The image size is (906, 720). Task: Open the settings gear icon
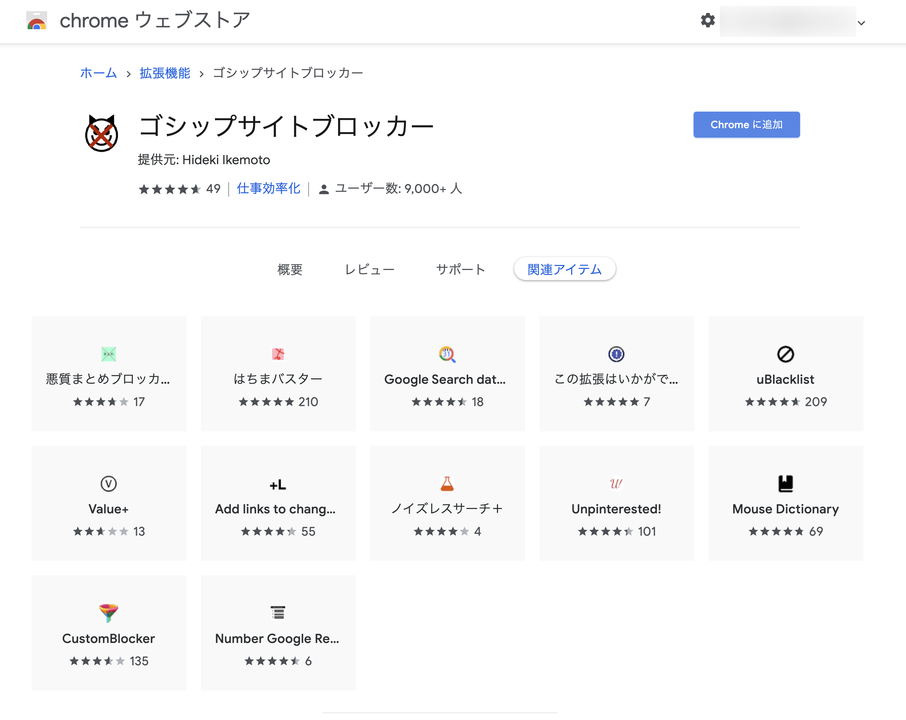pos(708,21)
